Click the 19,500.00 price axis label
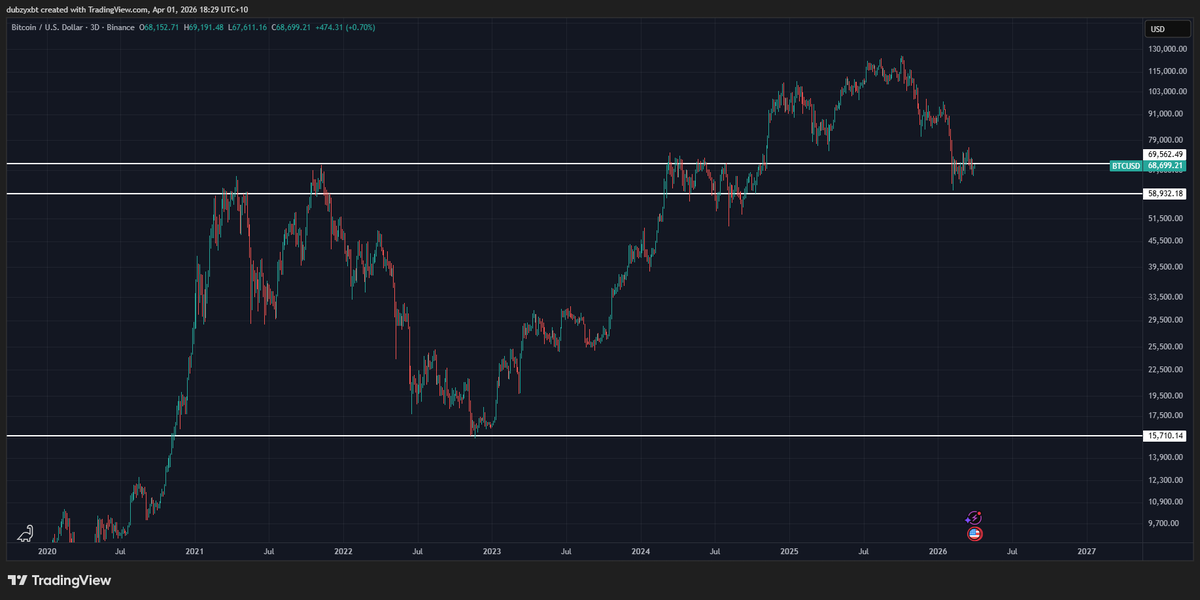This screenshot has width=1200, height=600. [x=1166, y=396]
